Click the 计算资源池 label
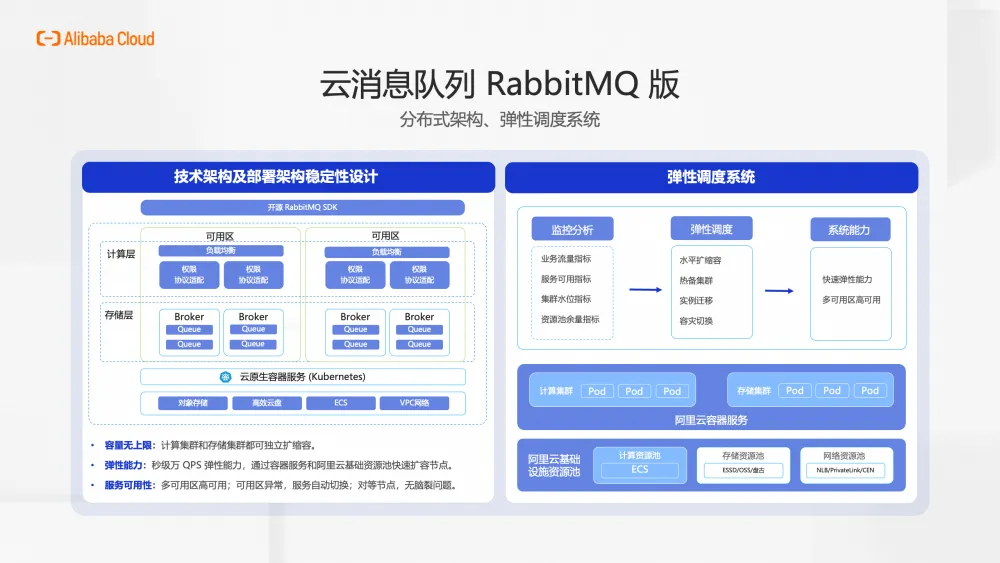Viewport: 1000px width, 563px height. (640, 455)
